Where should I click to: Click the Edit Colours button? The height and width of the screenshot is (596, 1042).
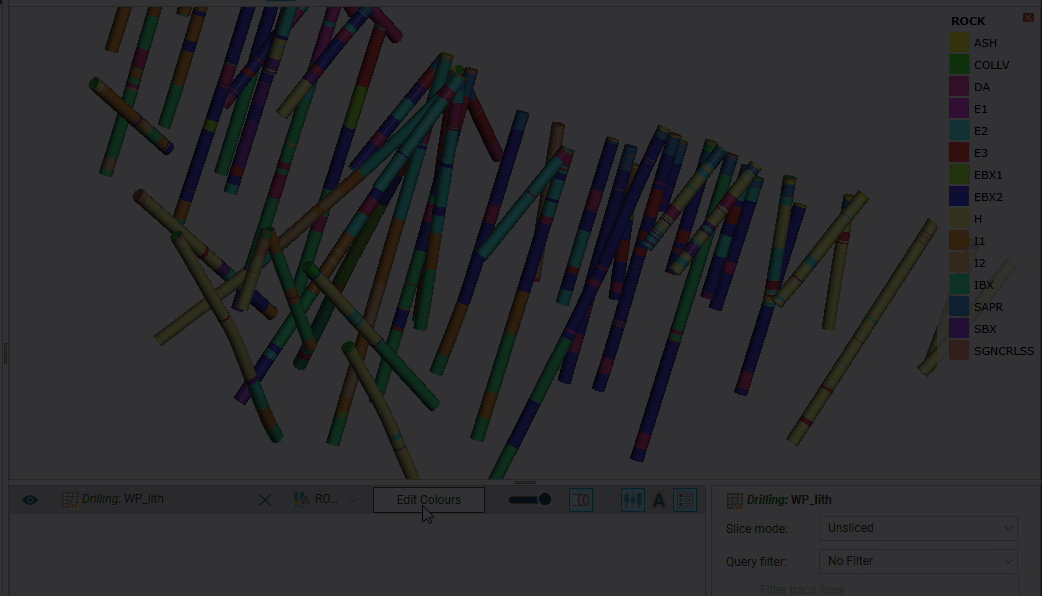click(x=428, y=500)
